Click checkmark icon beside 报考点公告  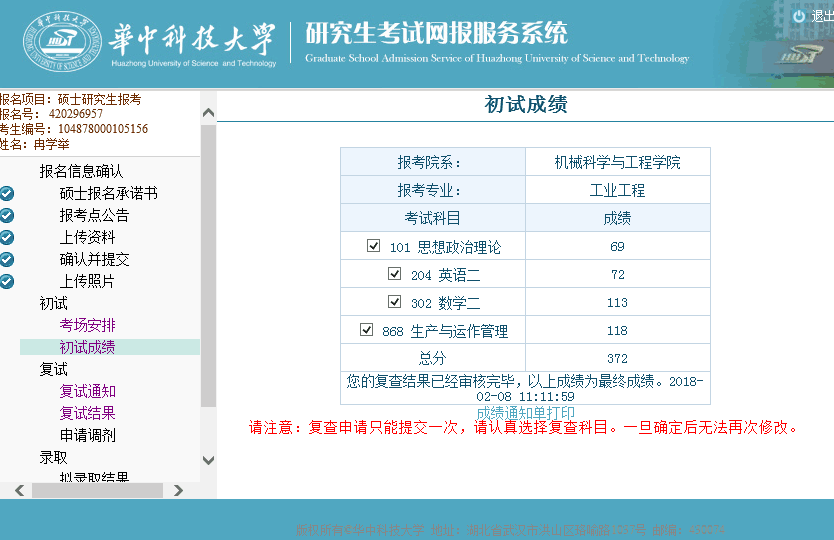(7, 215)
